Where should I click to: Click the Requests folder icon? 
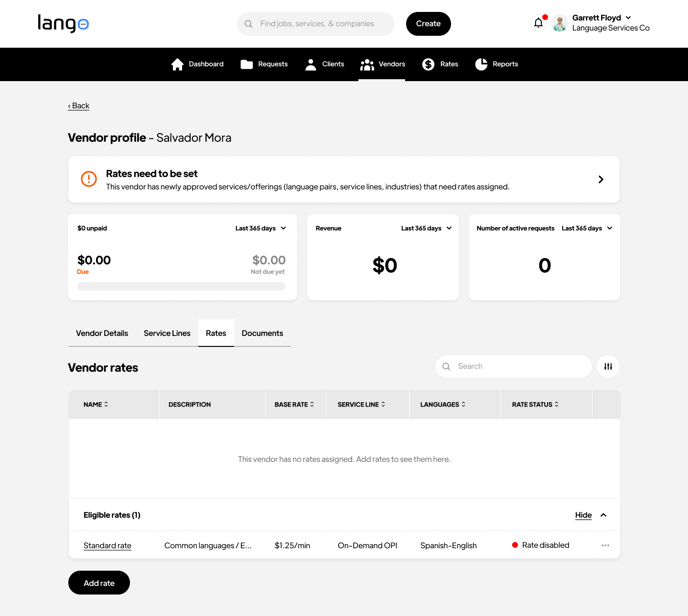pyautogui.click(x=247, y=64)
